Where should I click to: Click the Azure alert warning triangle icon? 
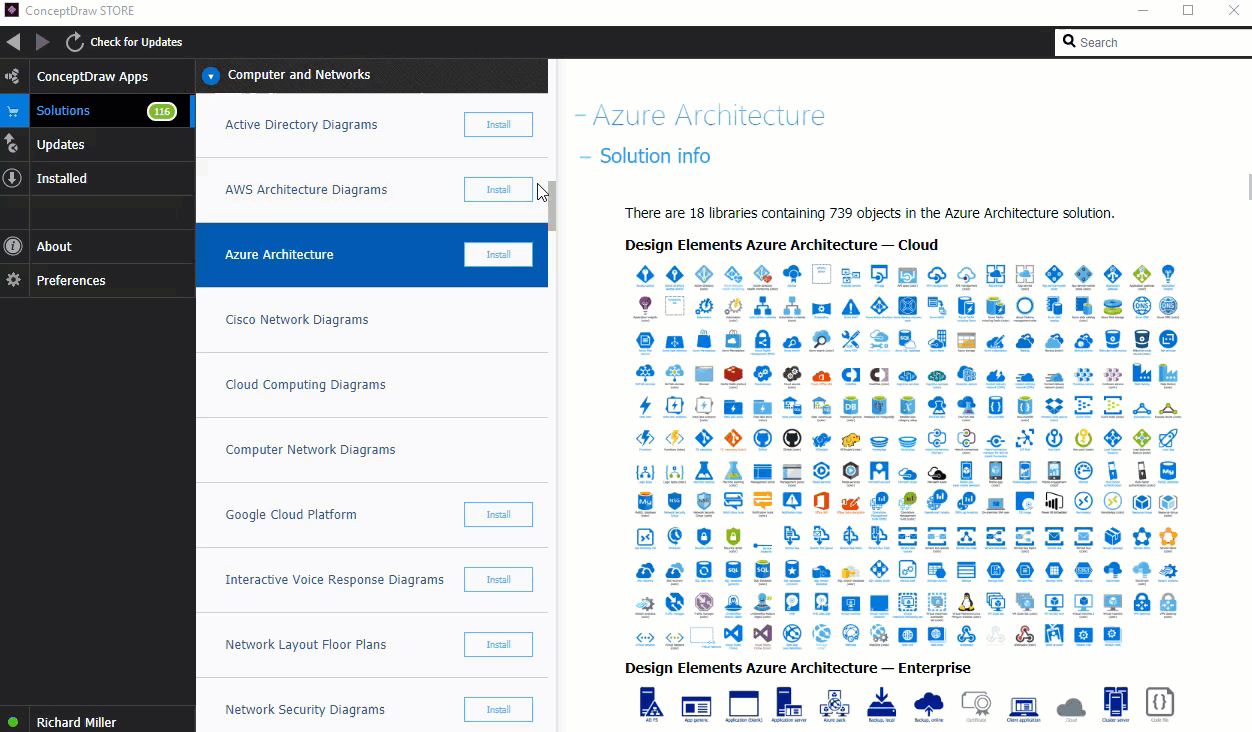tap(850, 308)
